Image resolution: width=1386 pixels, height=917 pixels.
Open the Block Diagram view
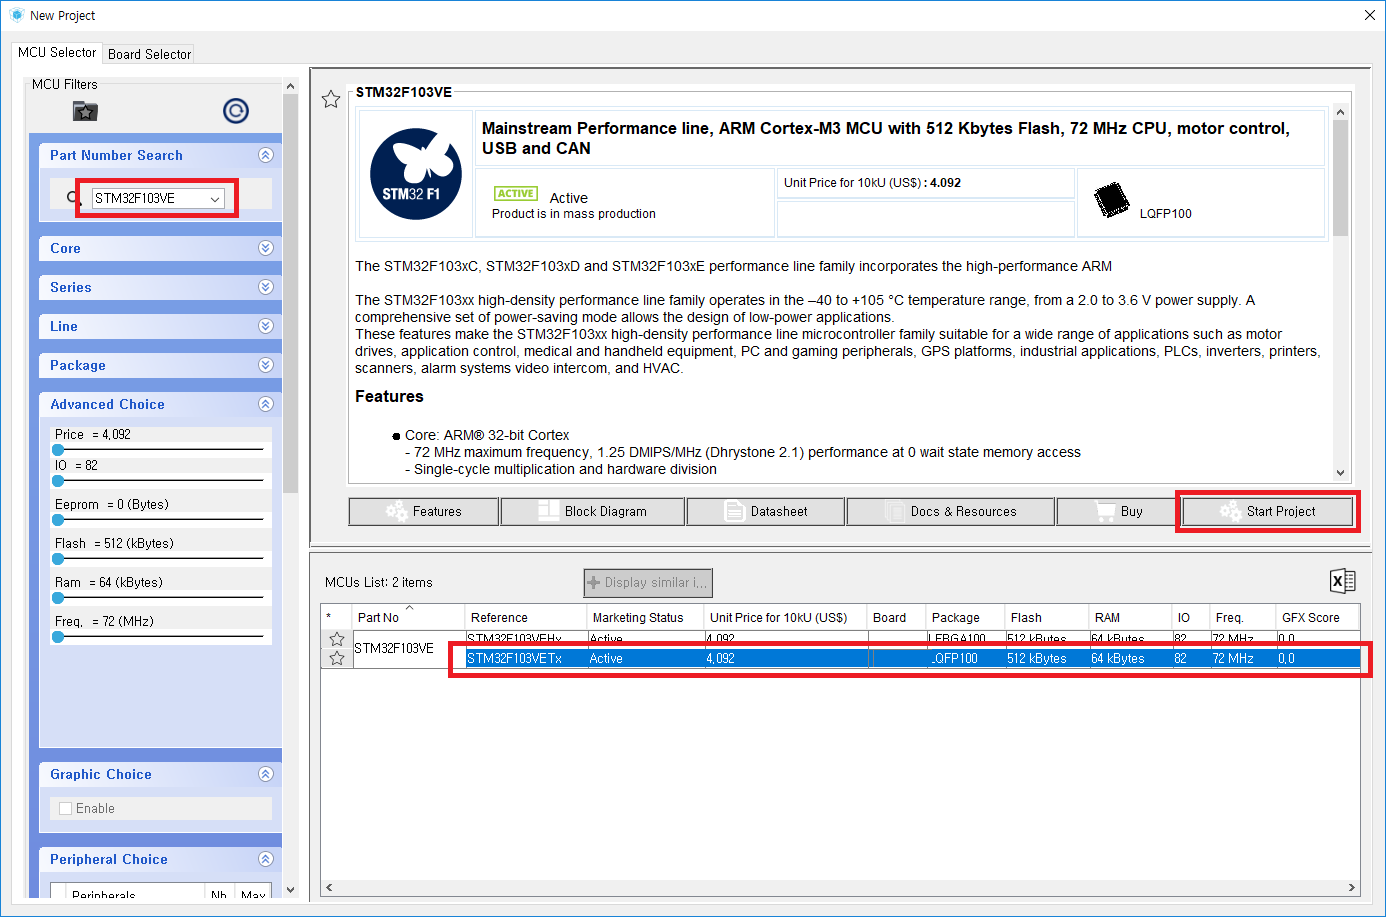point(593,511)
